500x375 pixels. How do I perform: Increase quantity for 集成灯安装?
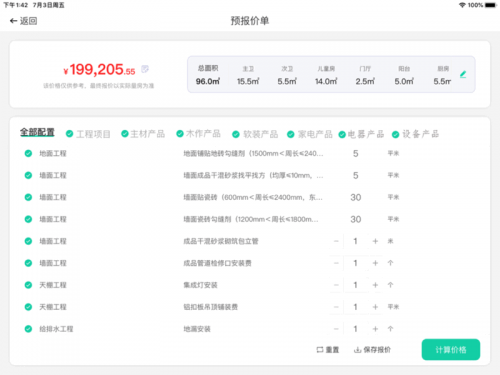pyautogui.click(x=375, y=285)
